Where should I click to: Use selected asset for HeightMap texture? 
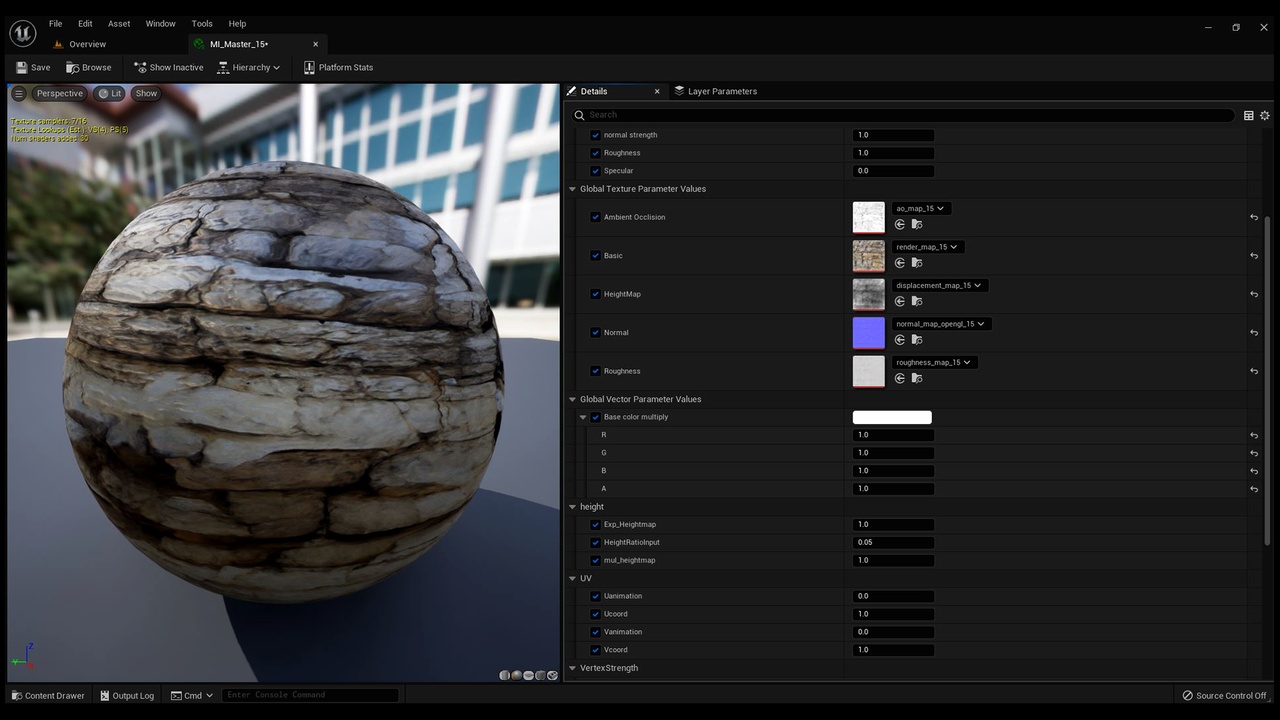pos(899,301)
